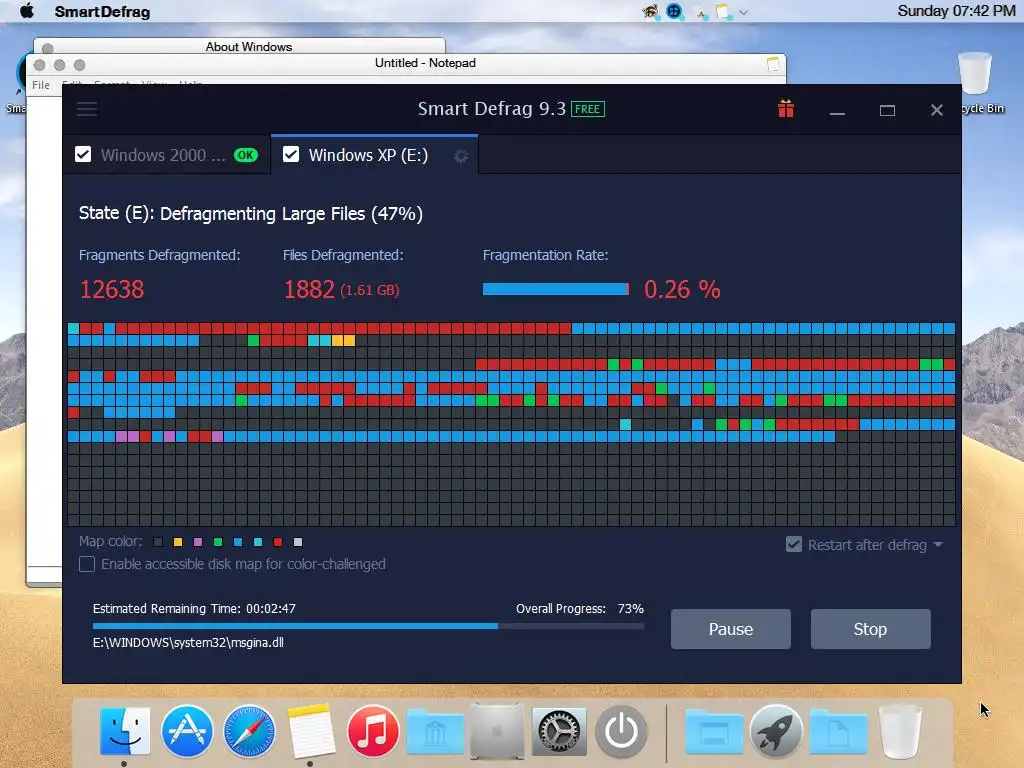The image size is (1024, 768).
Task: Open Finder from the dock
Action: [124, 731]
